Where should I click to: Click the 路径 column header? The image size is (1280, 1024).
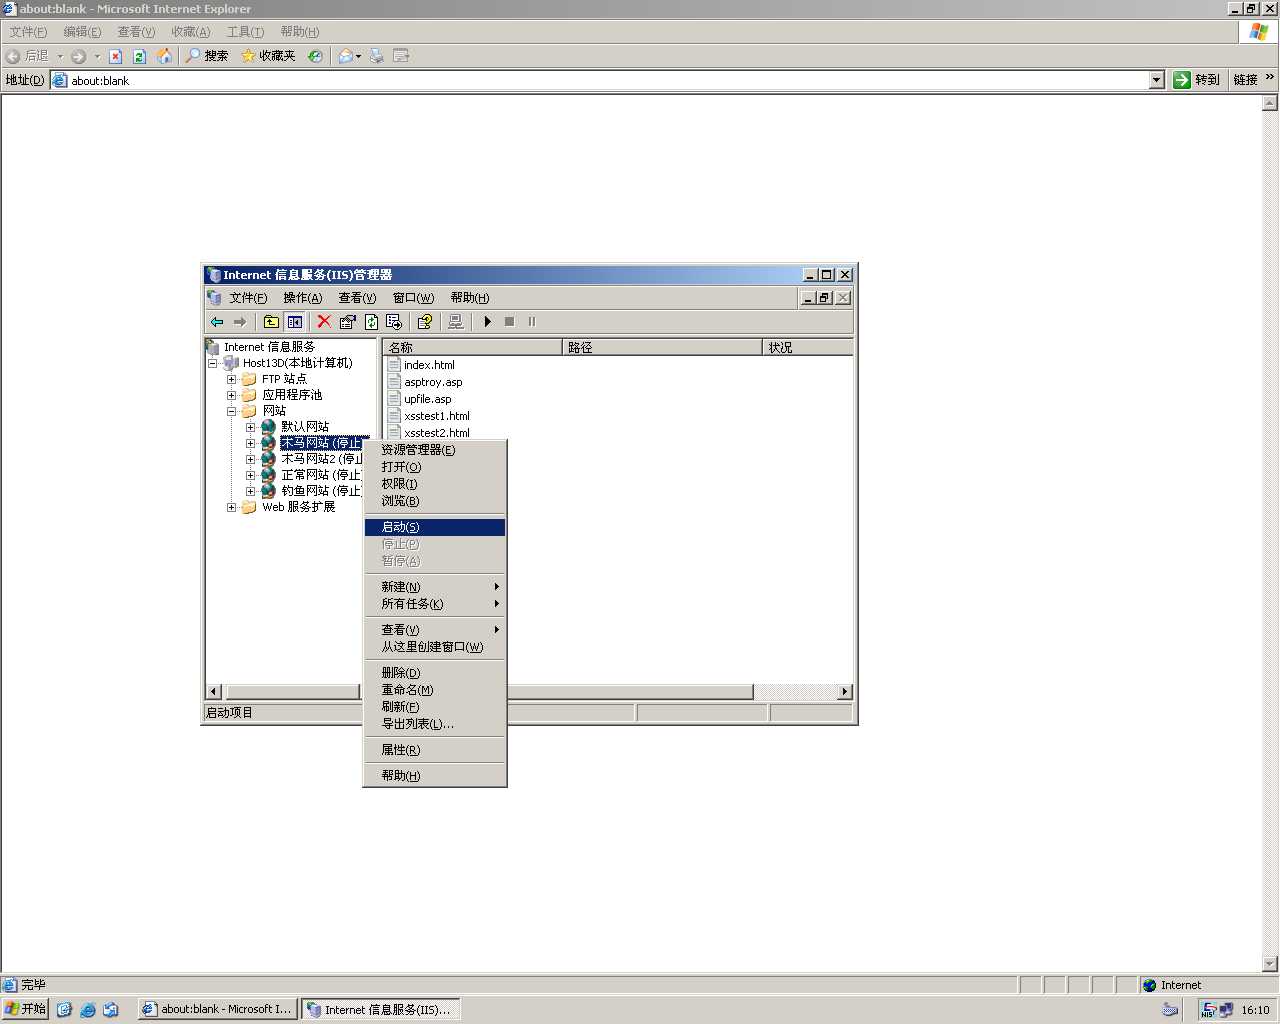[662, 347]
